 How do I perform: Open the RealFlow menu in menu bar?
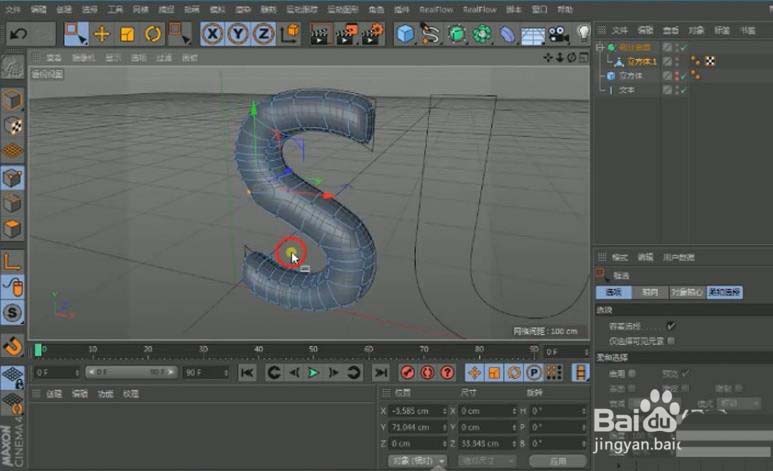436,8
